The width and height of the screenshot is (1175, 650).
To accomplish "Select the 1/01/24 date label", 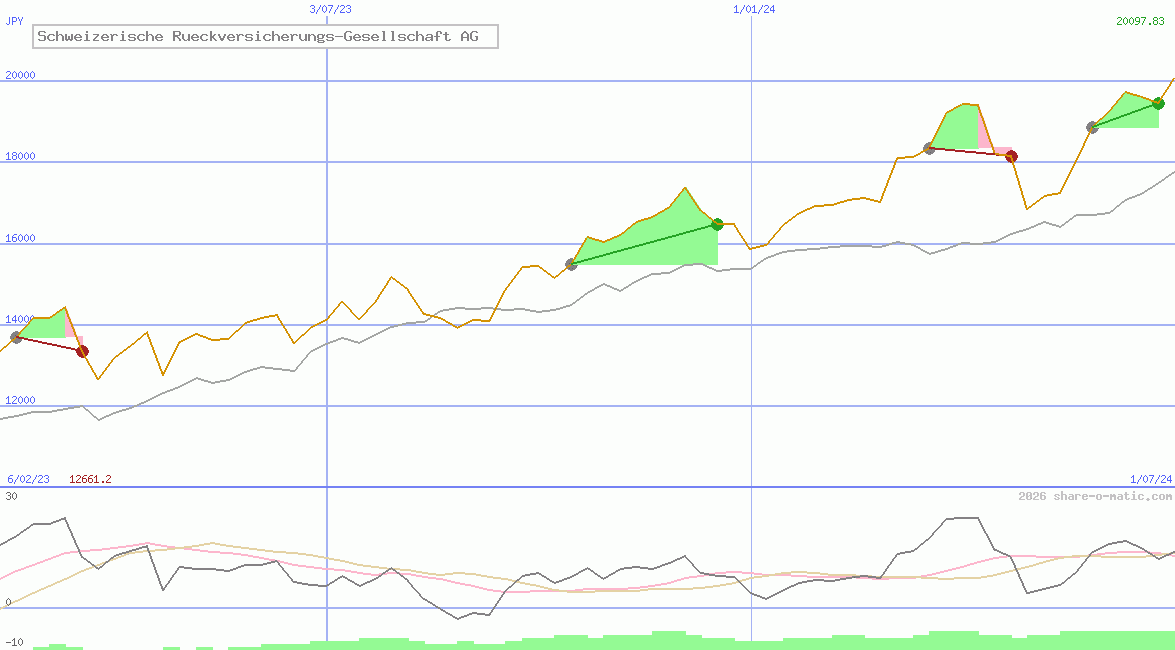I will pyautogui.click(x=754, y=9).
